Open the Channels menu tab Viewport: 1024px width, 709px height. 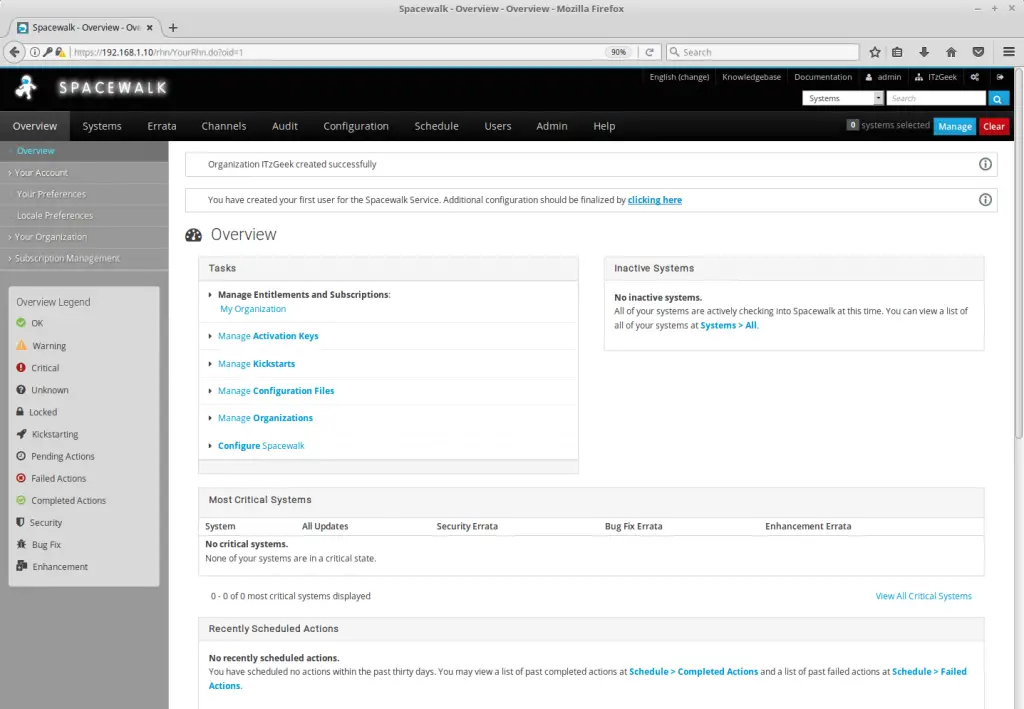coord(224,126)
